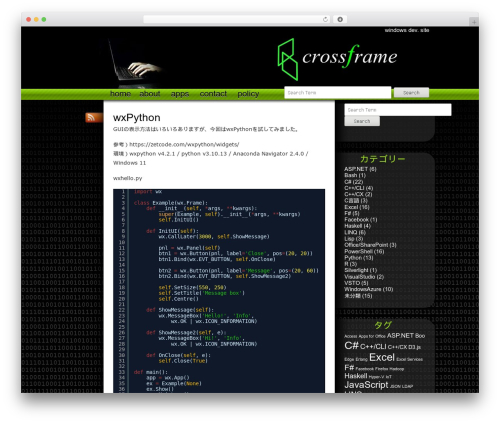
Task: Open category F# (5)
Action: pyautogui.click(x=352, y=213)
